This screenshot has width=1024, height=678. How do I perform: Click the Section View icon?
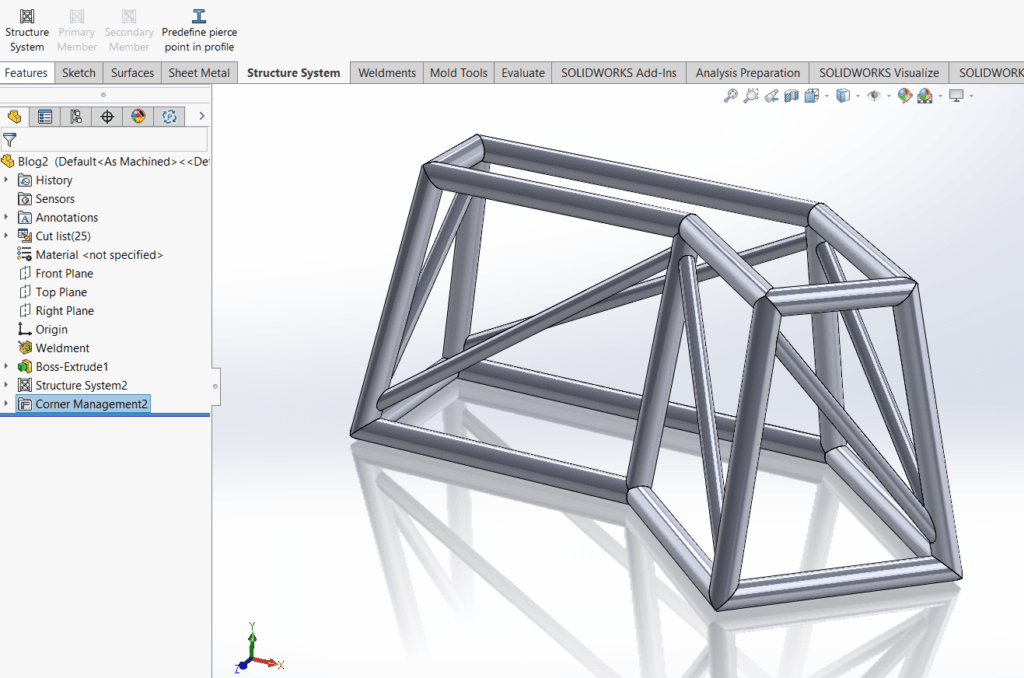coord(791,96)
